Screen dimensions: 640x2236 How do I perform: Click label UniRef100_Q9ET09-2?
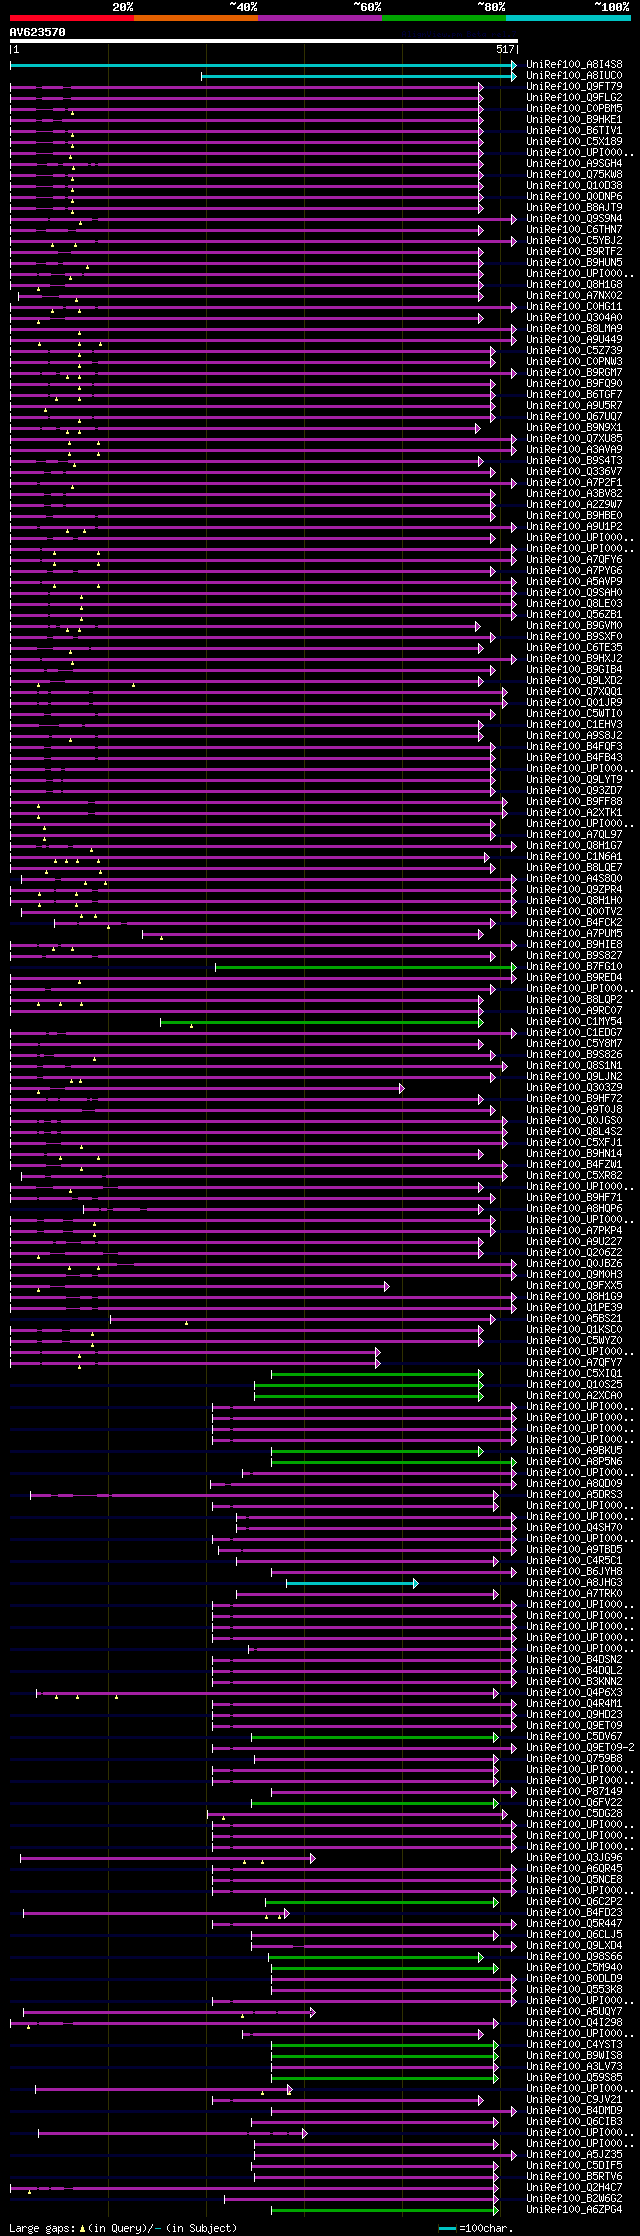pos(580,1748)
